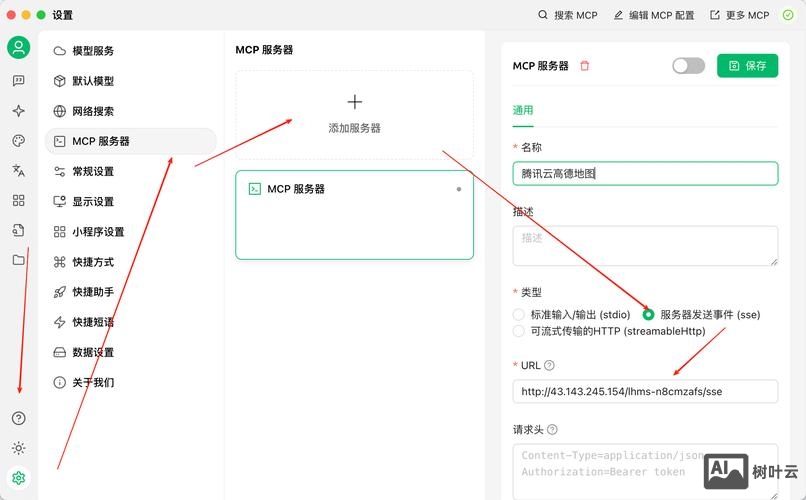This screenshot has width=806, height=500.
Task: Click the URL help question icon
Action: [549, 365]
